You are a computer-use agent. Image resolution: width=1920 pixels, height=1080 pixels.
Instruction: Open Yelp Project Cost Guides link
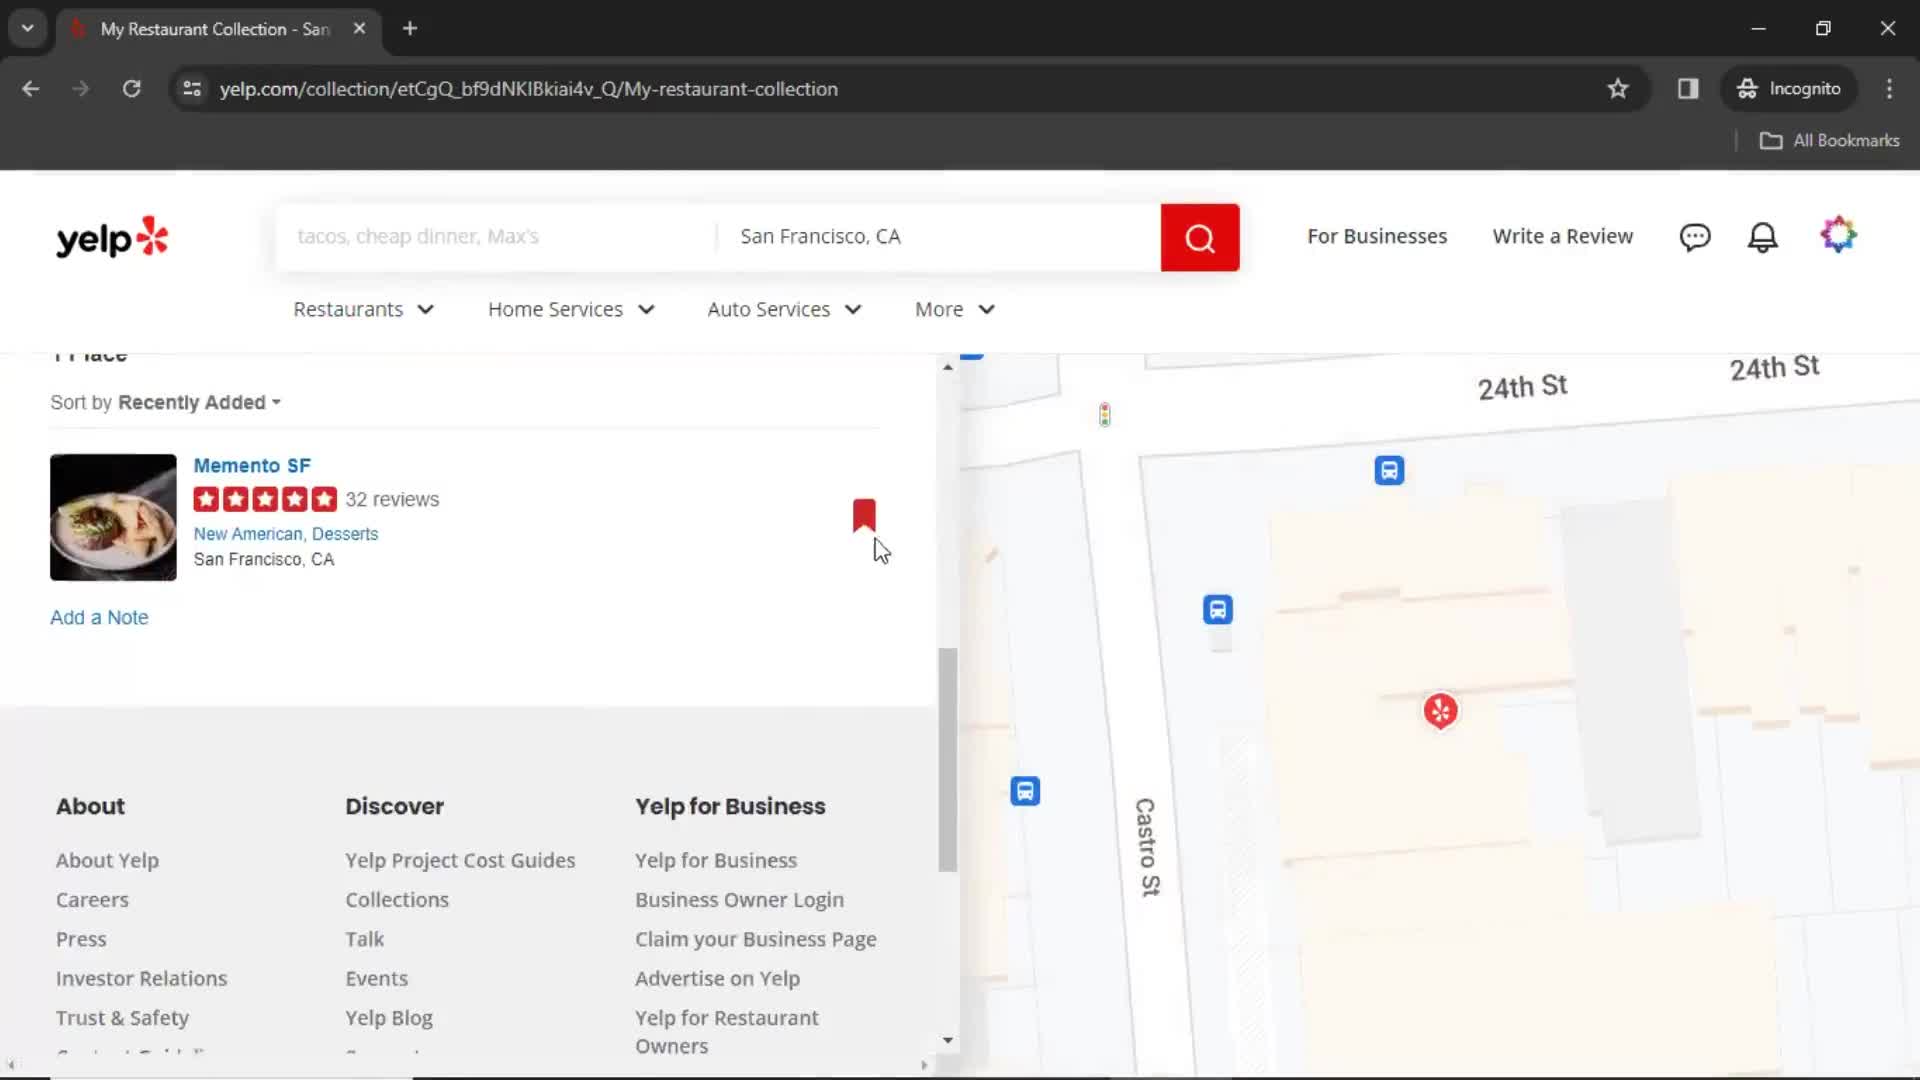[x=460, y=861]
